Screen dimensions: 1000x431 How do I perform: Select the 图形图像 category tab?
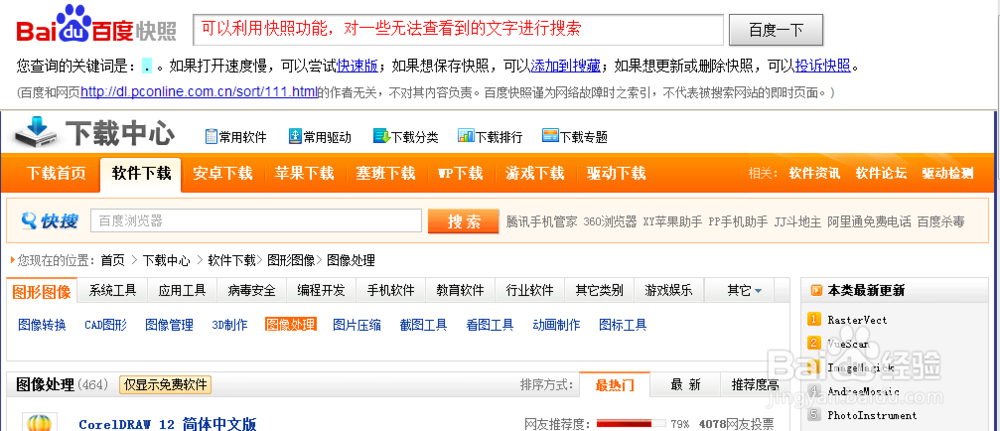42,291
